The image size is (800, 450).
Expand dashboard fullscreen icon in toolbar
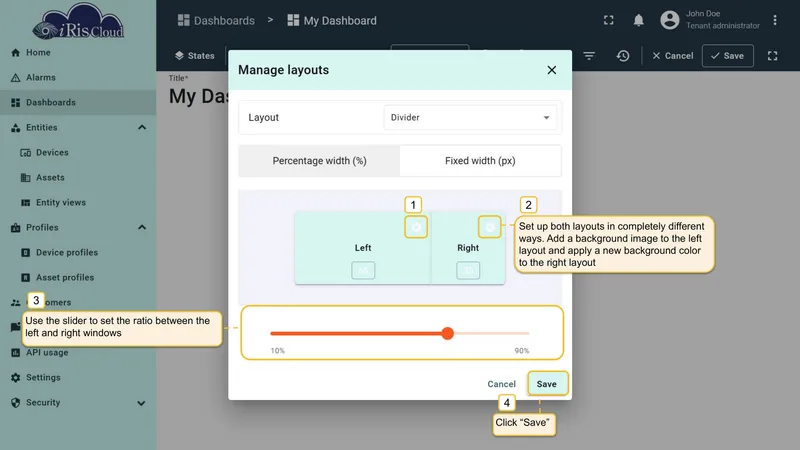point(772,56)
